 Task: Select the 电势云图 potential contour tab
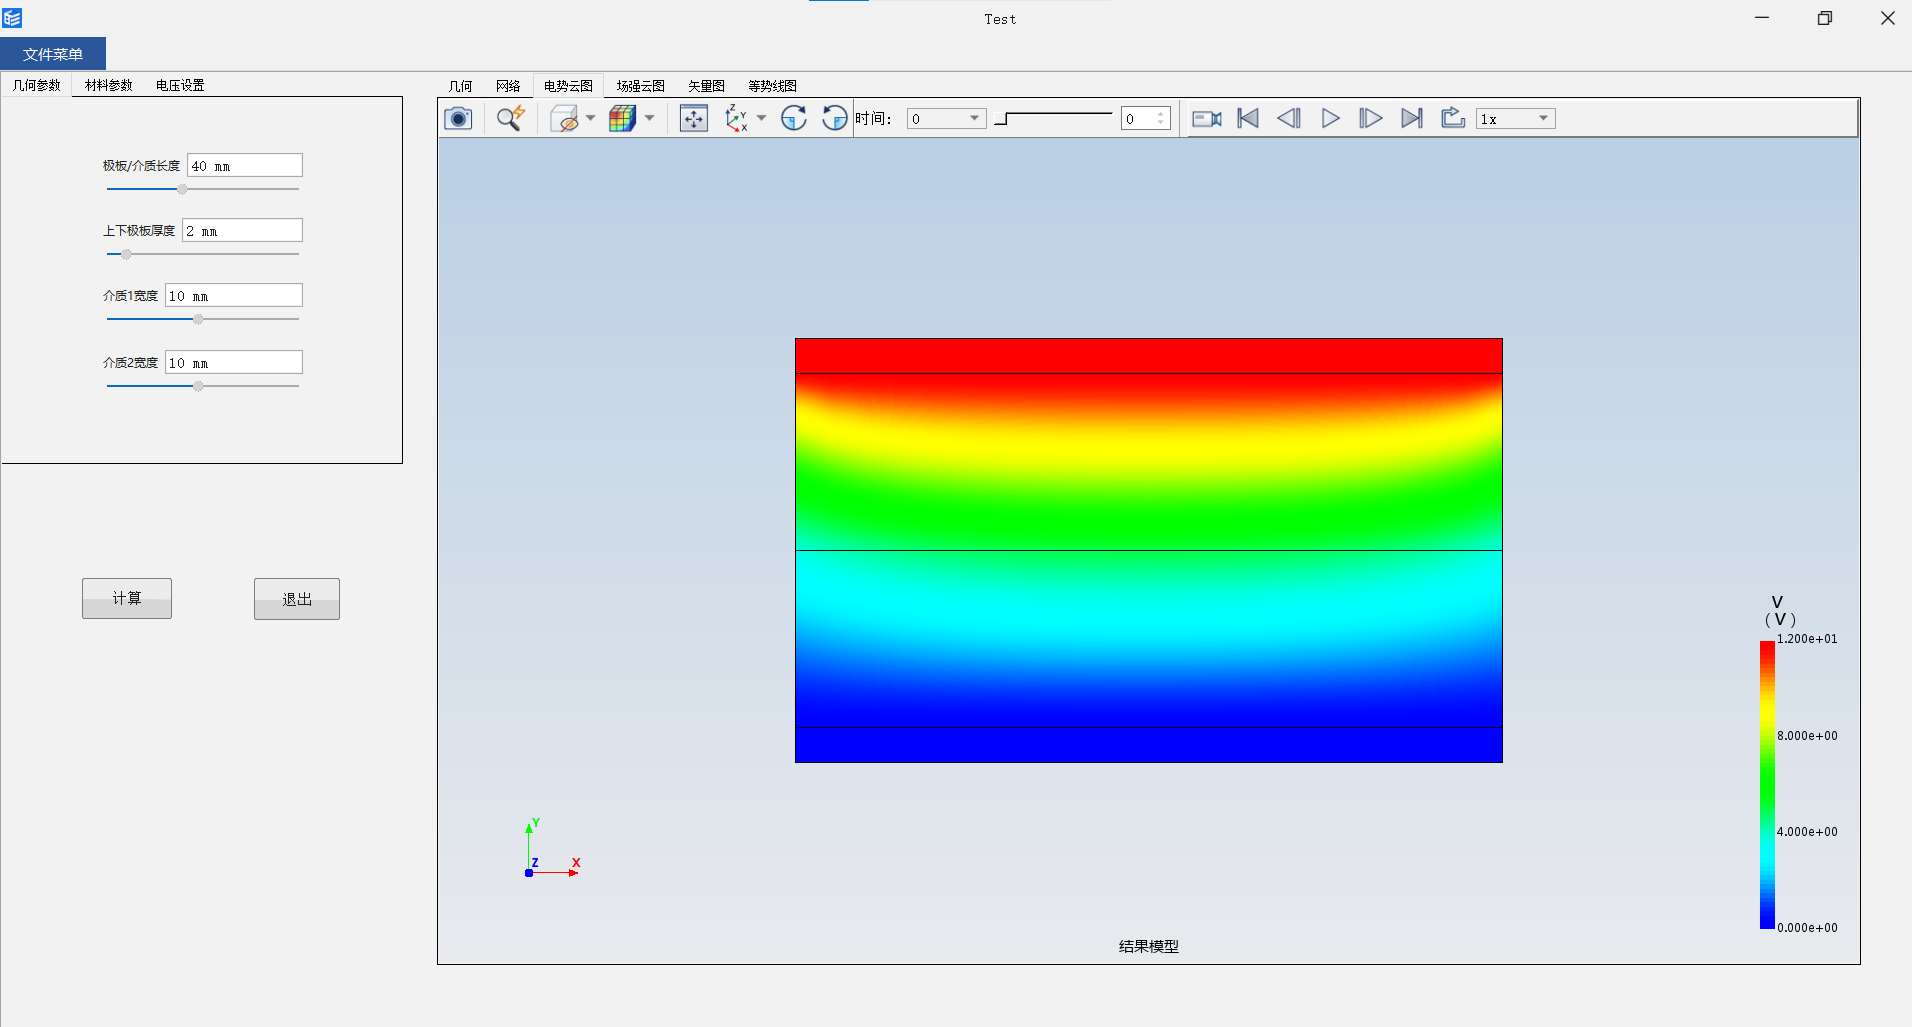(568, 86)
